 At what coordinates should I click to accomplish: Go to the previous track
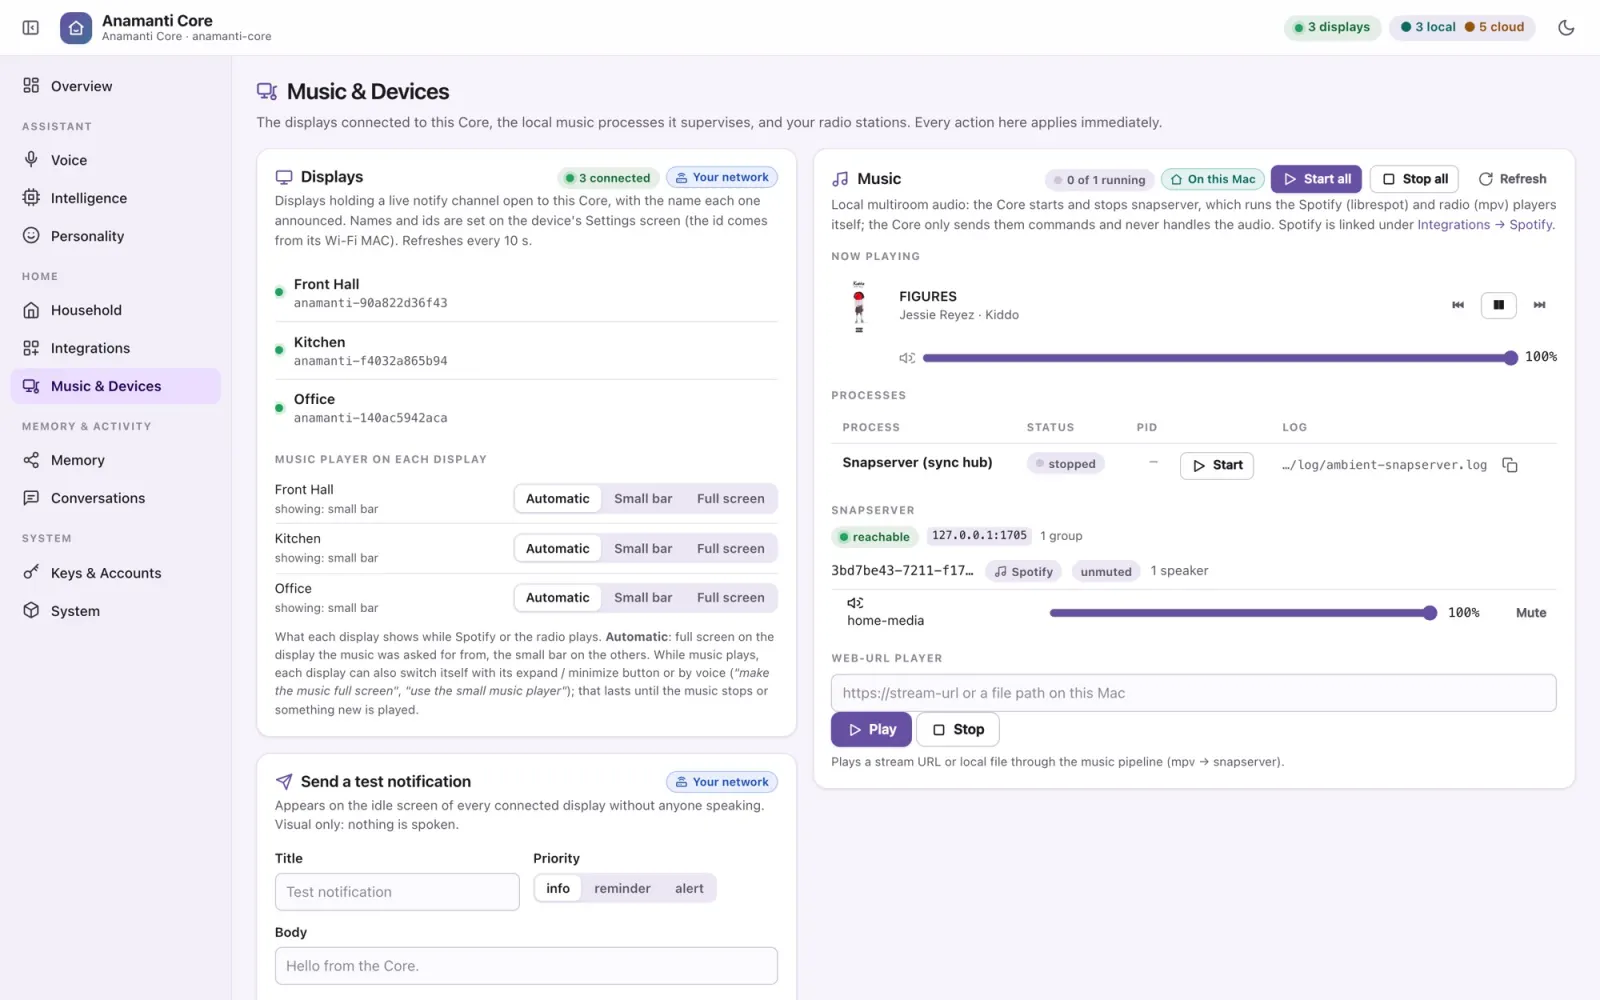[x=1458, y=305]
